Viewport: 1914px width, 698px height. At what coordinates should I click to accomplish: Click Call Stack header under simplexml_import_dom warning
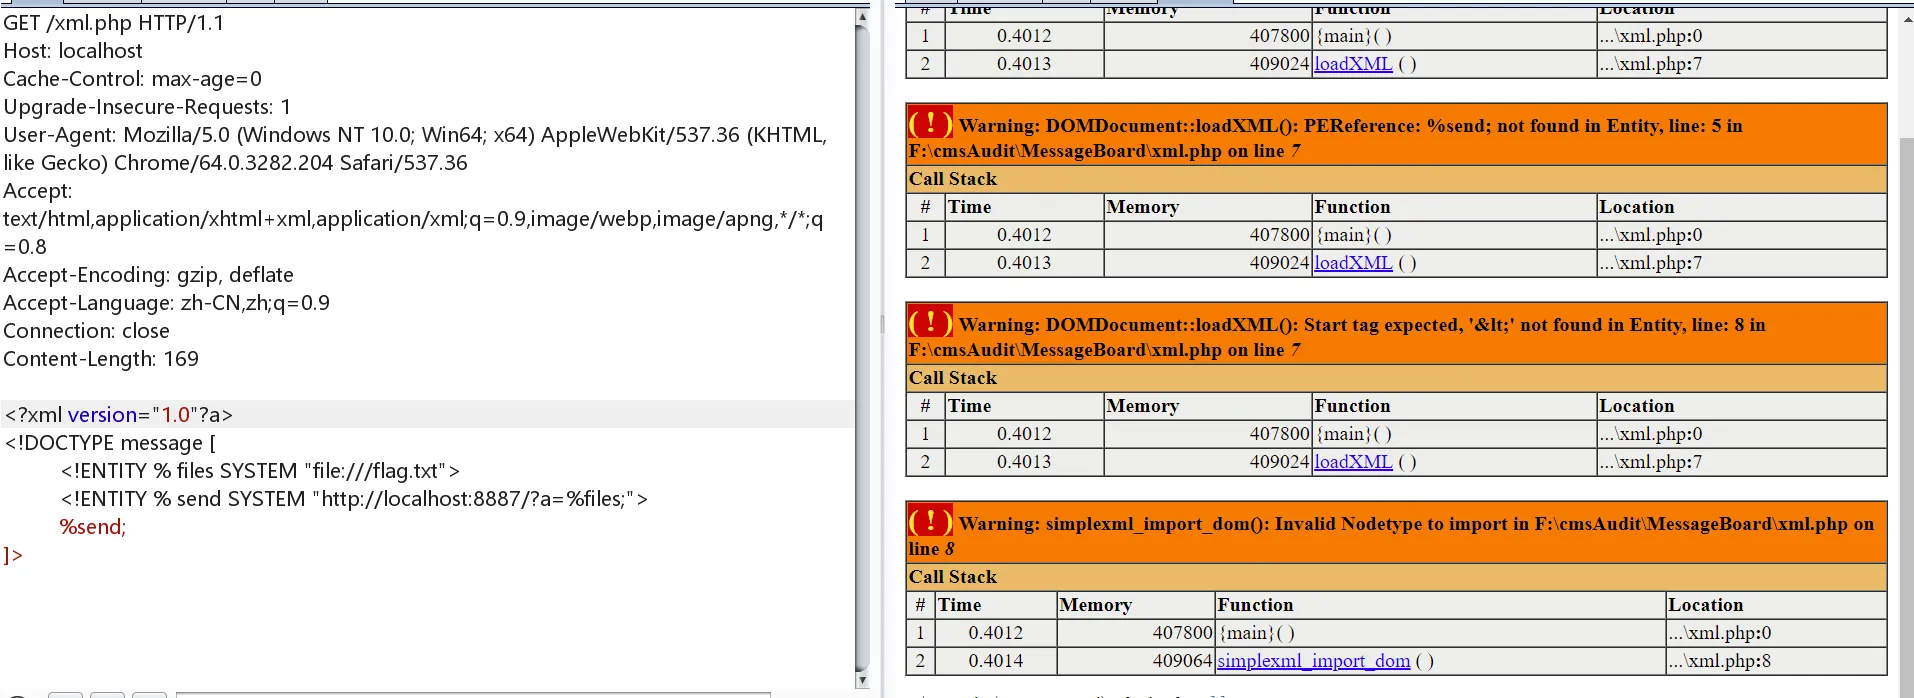pos(1396,577)
